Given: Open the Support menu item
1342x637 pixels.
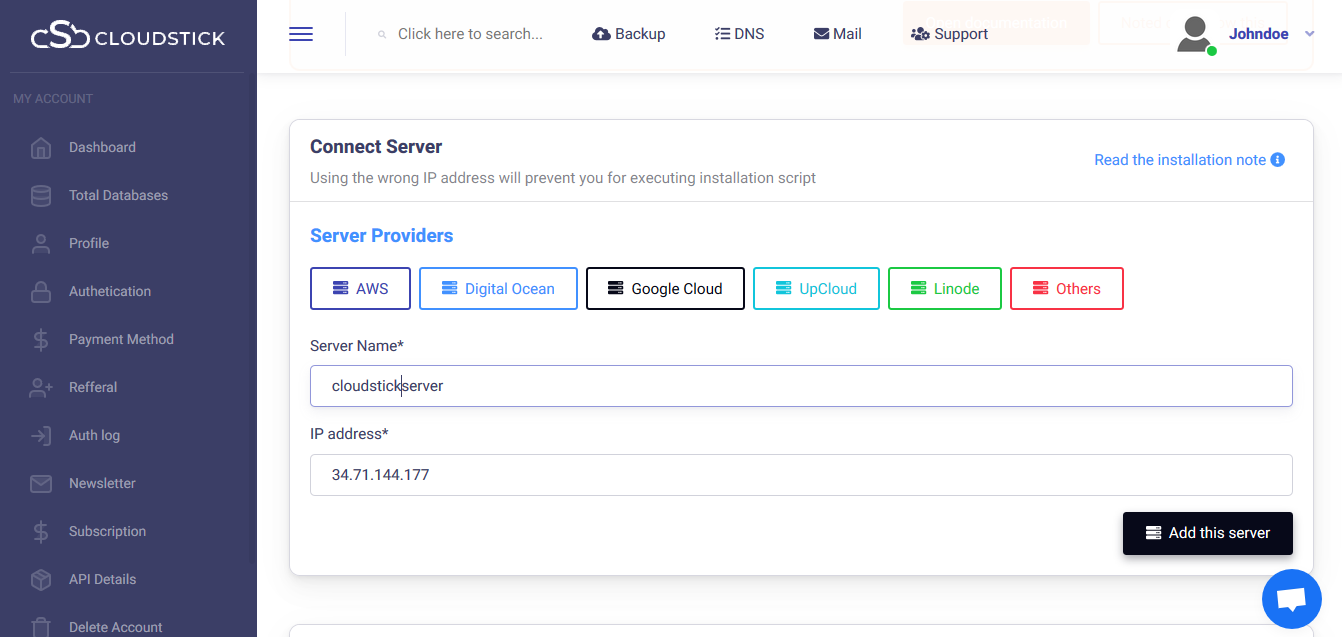Looking at the screenshot, I should [x=949, y=34].
